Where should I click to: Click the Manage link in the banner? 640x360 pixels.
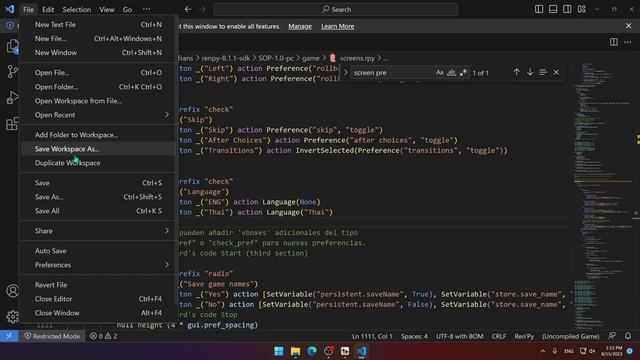[300, 26]
